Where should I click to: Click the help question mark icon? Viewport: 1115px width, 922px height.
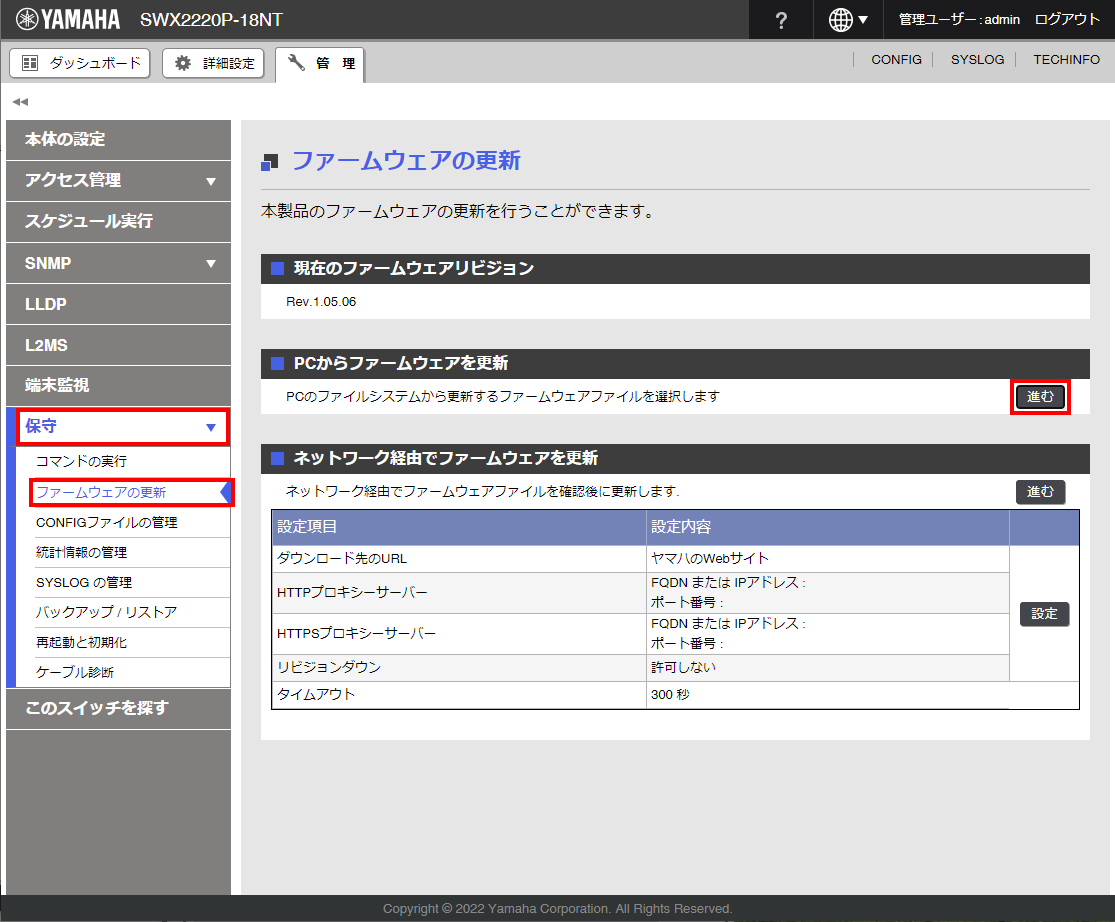click(x=781, y=20)
